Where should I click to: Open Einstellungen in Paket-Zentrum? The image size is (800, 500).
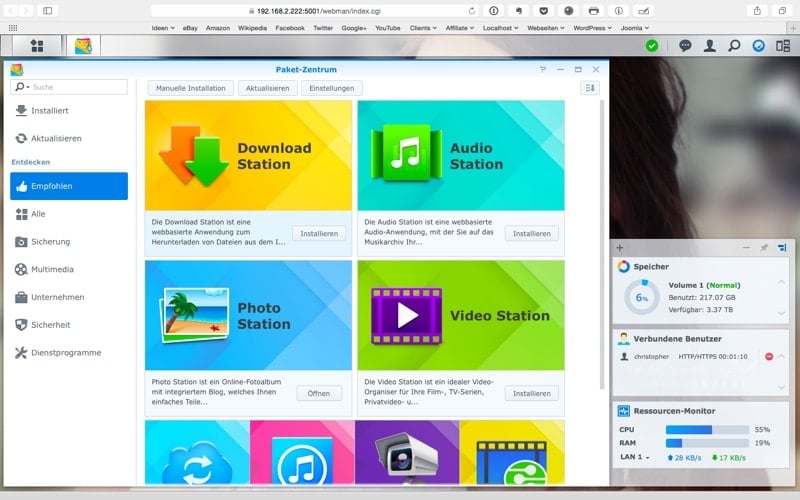click(x=332, y=88)
